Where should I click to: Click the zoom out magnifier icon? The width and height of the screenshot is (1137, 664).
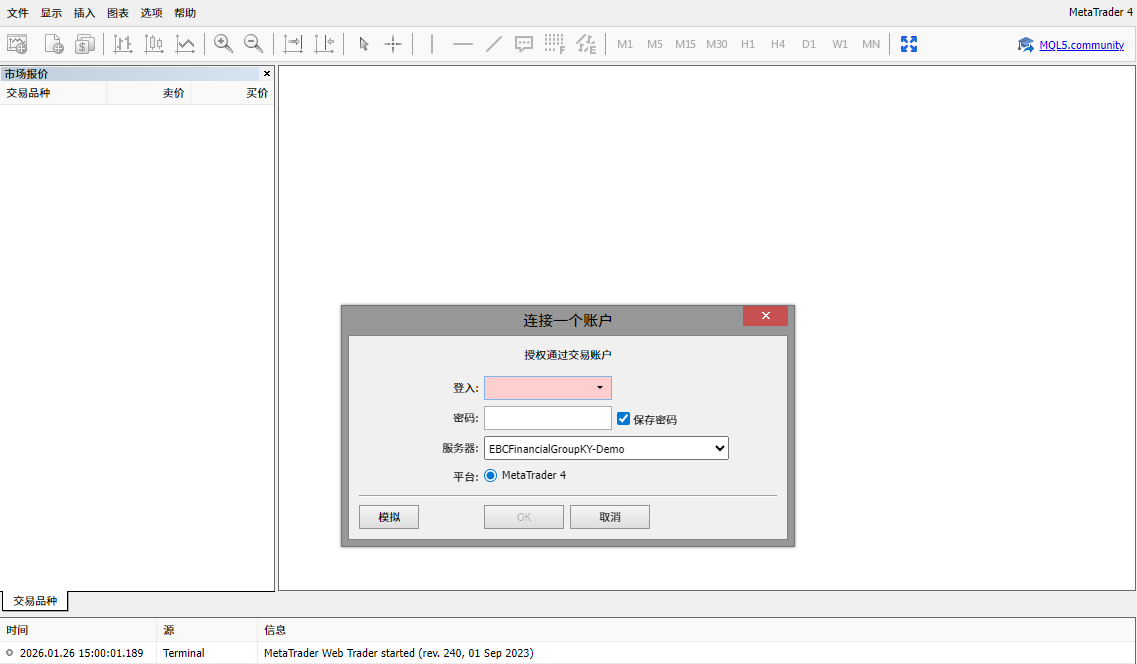tap(254, 44)
